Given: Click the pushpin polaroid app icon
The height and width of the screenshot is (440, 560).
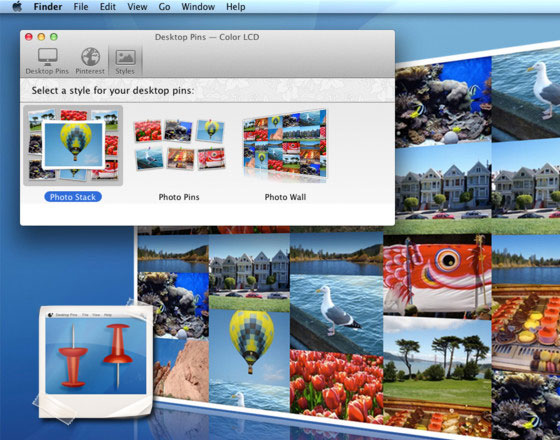Looking at the screenshot, I should (96, 361).
